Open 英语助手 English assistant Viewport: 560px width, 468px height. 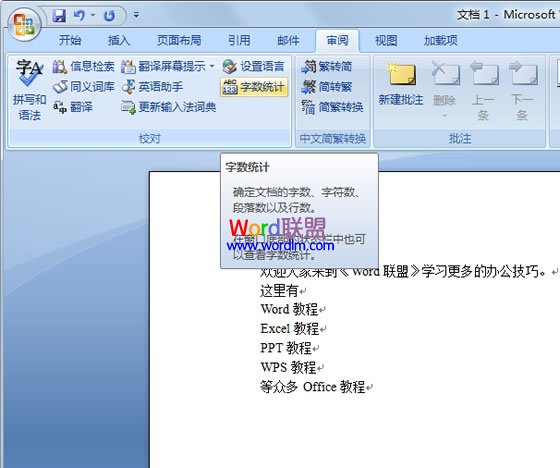pos(152,87)
